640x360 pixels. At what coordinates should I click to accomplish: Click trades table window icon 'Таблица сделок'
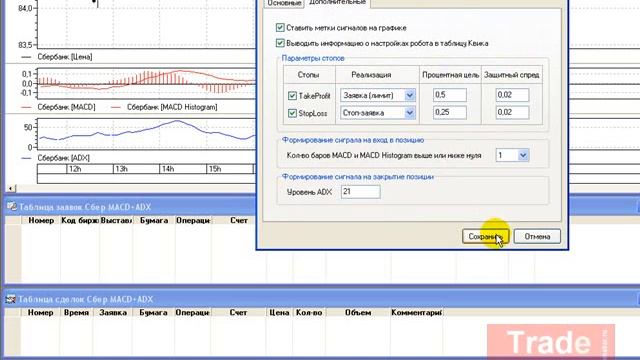pos(11,299)
